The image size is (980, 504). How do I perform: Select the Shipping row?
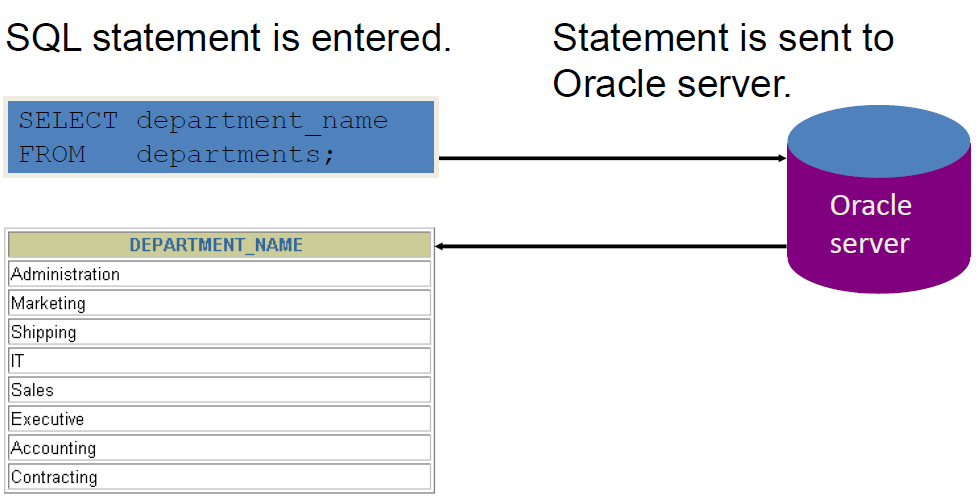pyautogui.click(x=219, y=332)
